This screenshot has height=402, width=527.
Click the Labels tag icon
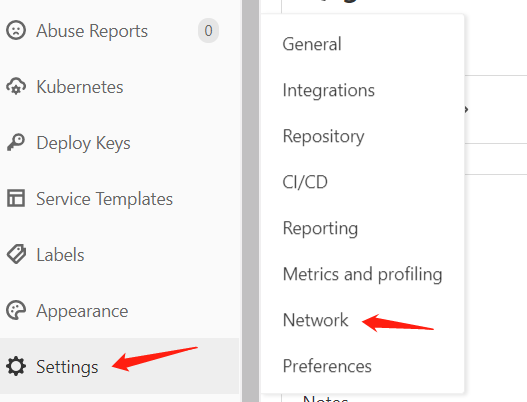pyautogui.click(x=16, y=254)
